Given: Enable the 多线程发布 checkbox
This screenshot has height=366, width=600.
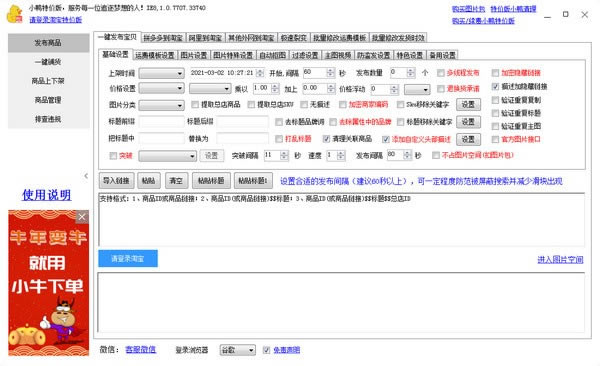Looking at the screenshot, I should tap(441, 73).
